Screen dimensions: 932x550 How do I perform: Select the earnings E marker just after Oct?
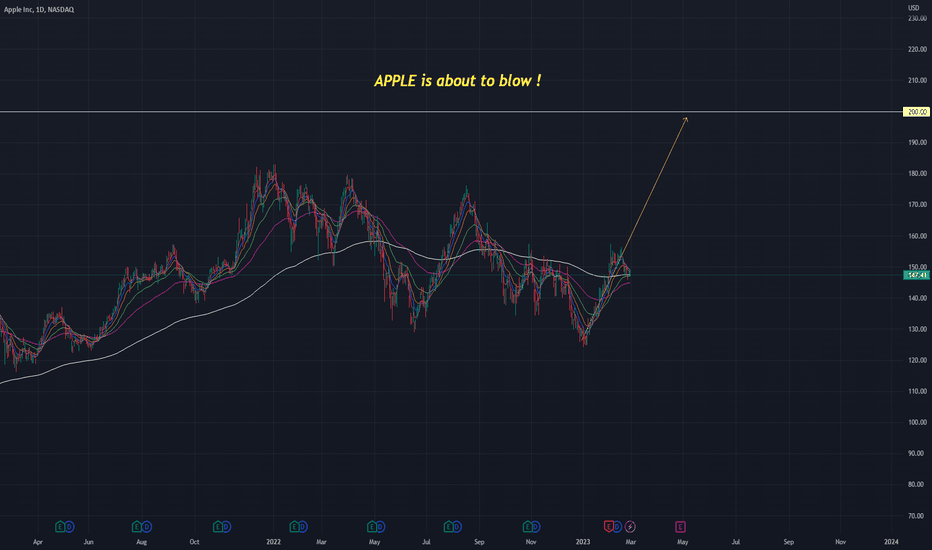218,526
